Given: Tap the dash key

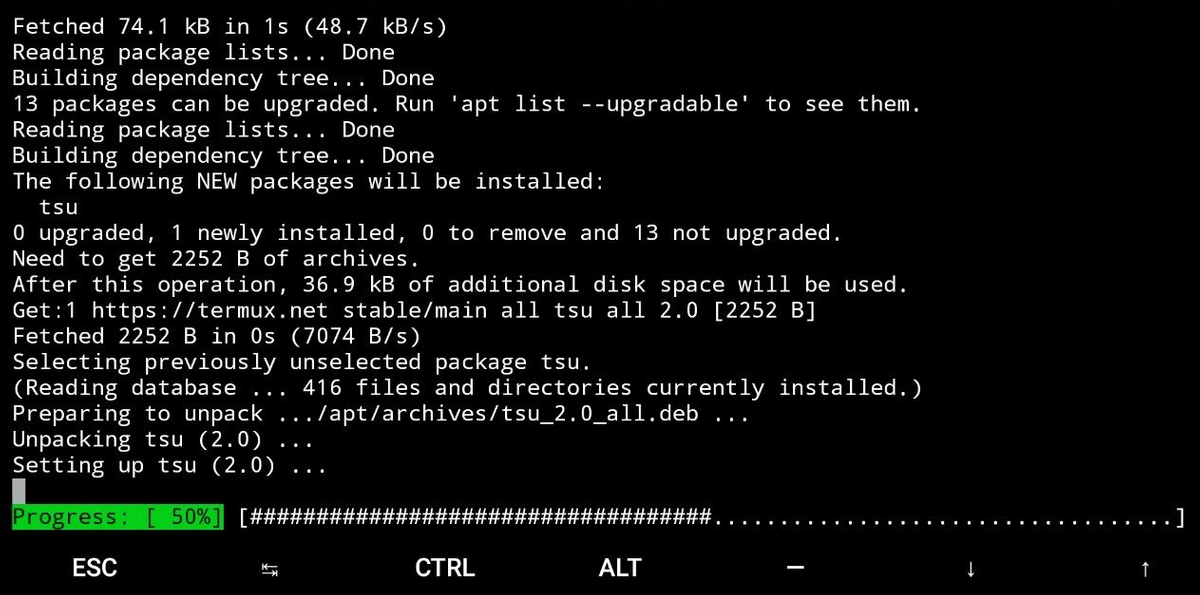Looking at the screenshot, I should tap(795, 568).
